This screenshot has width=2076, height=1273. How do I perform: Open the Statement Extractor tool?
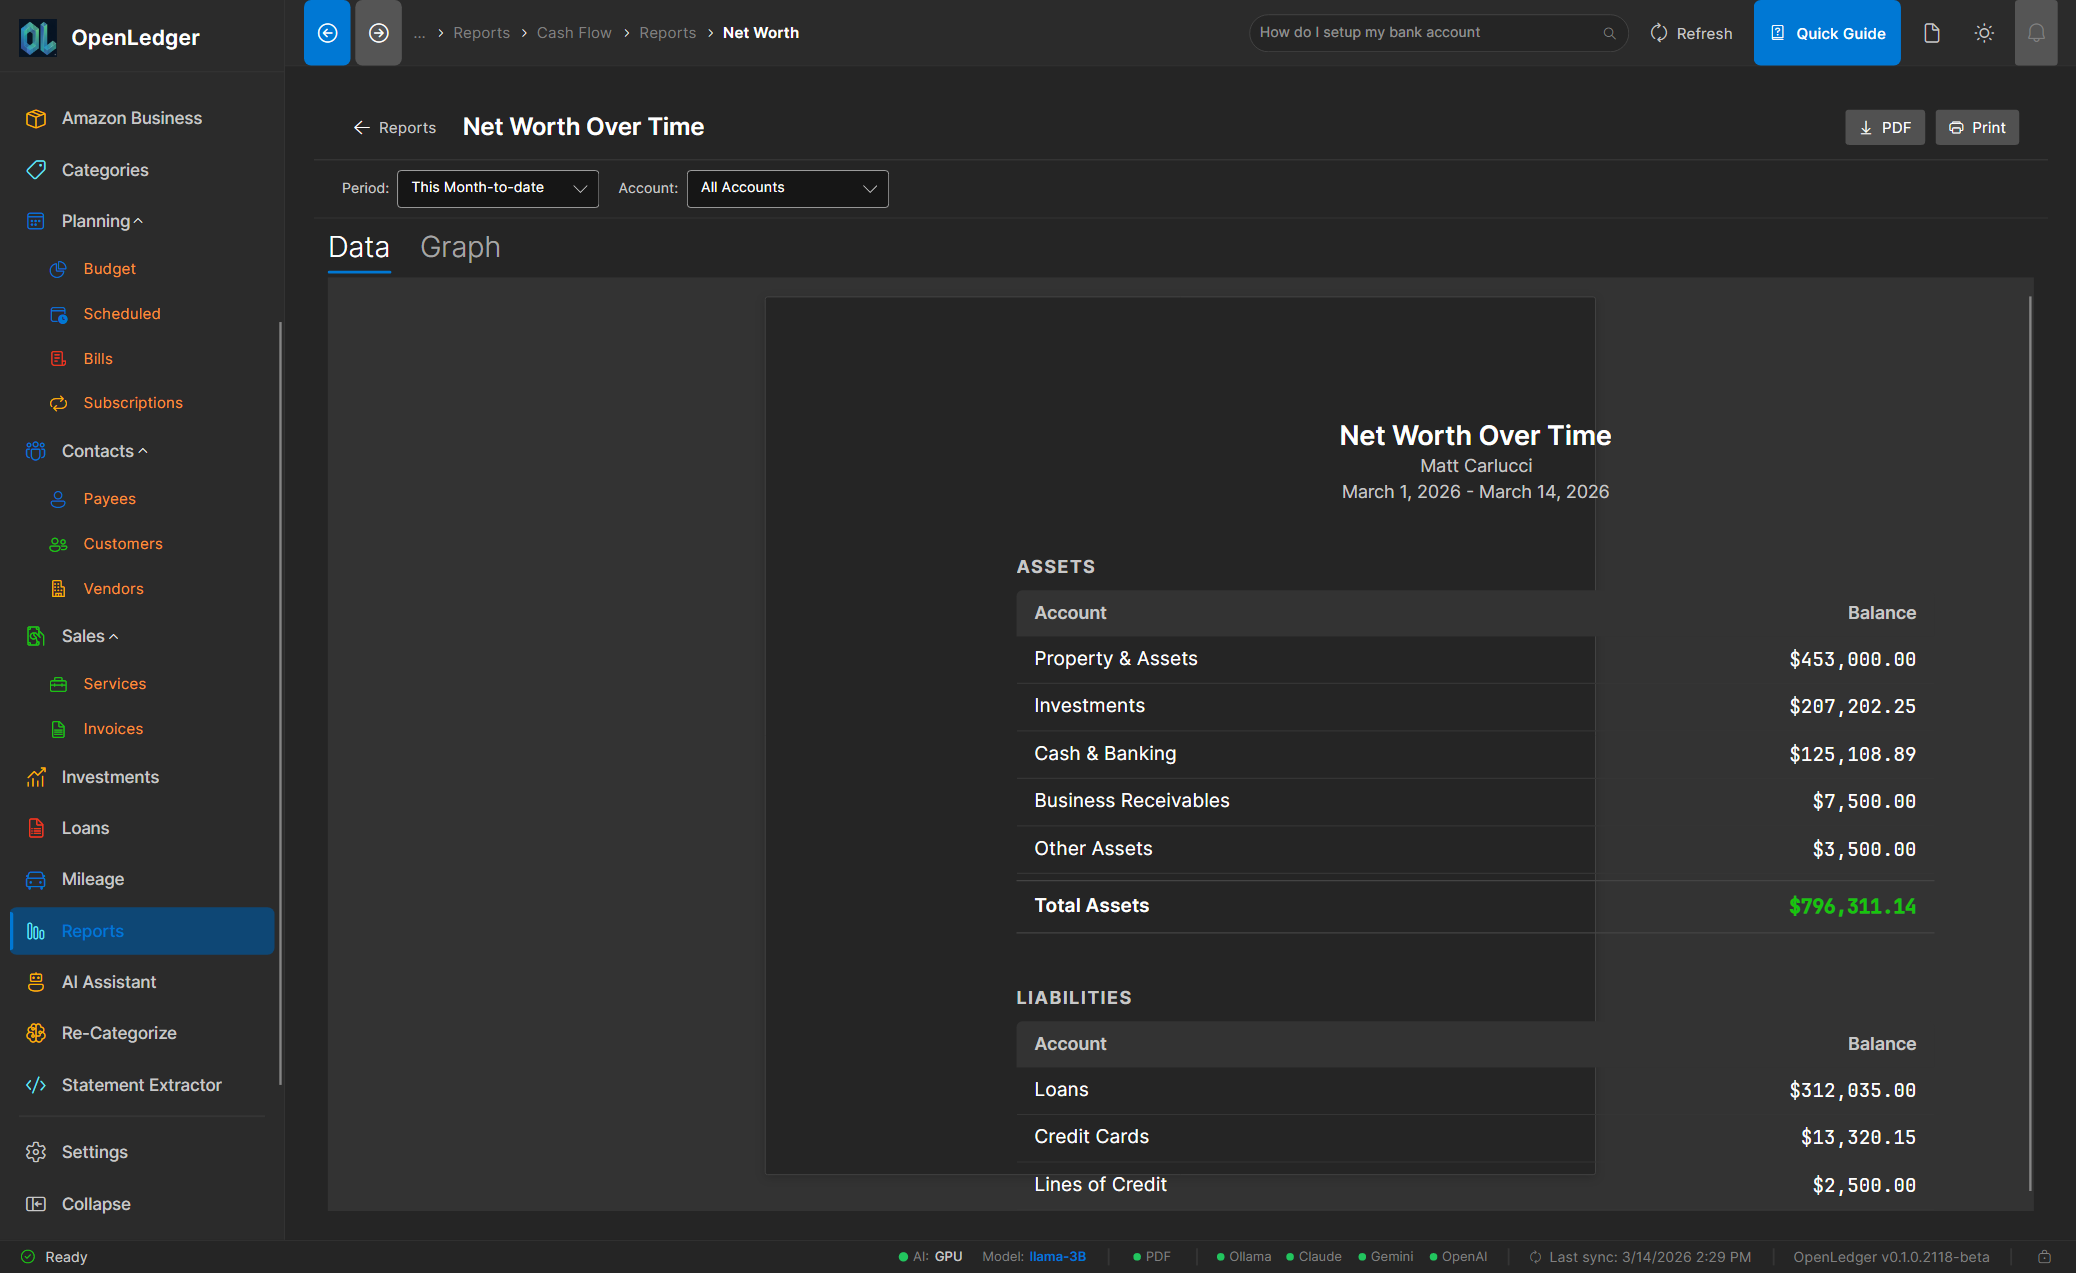(x=141, y=1085)
